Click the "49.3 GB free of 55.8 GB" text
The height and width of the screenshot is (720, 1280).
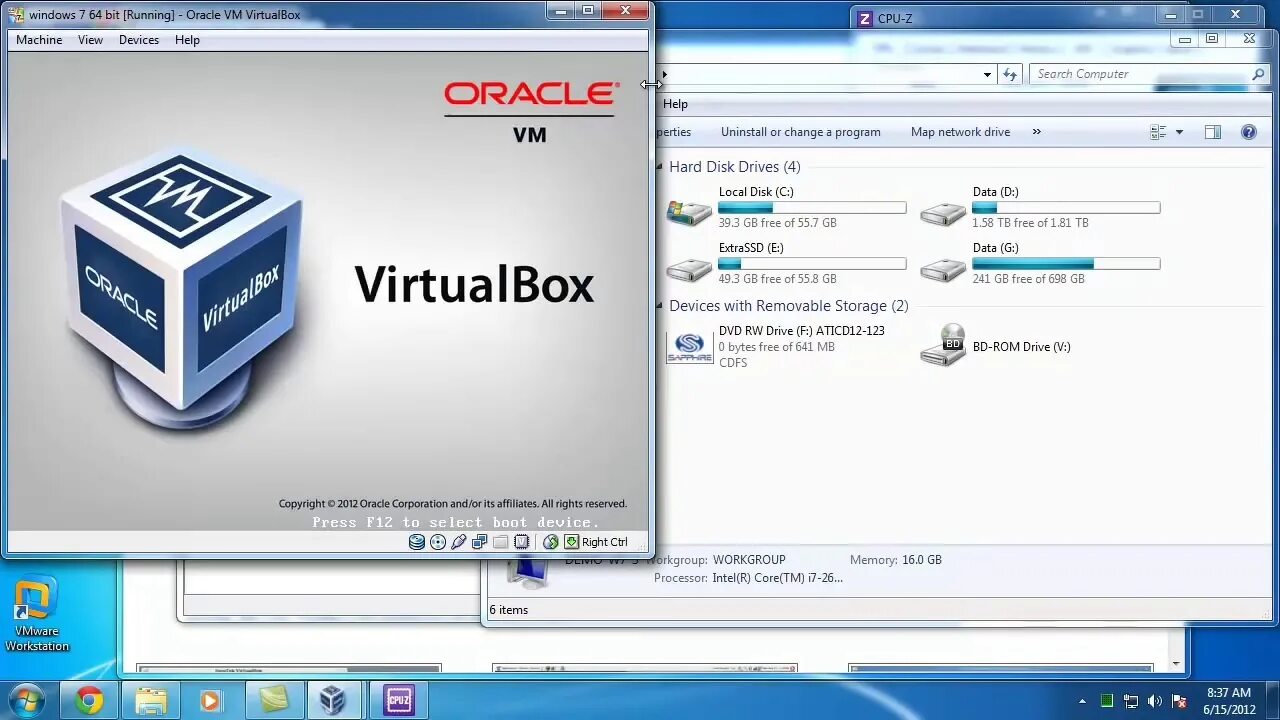(x=777, y=279)
